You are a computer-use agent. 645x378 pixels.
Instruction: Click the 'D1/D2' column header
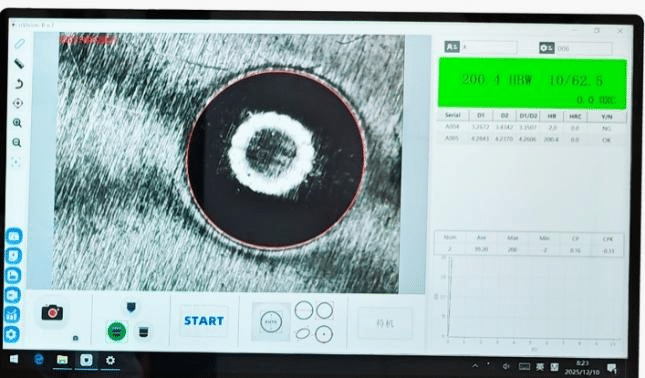coord(528,116)
